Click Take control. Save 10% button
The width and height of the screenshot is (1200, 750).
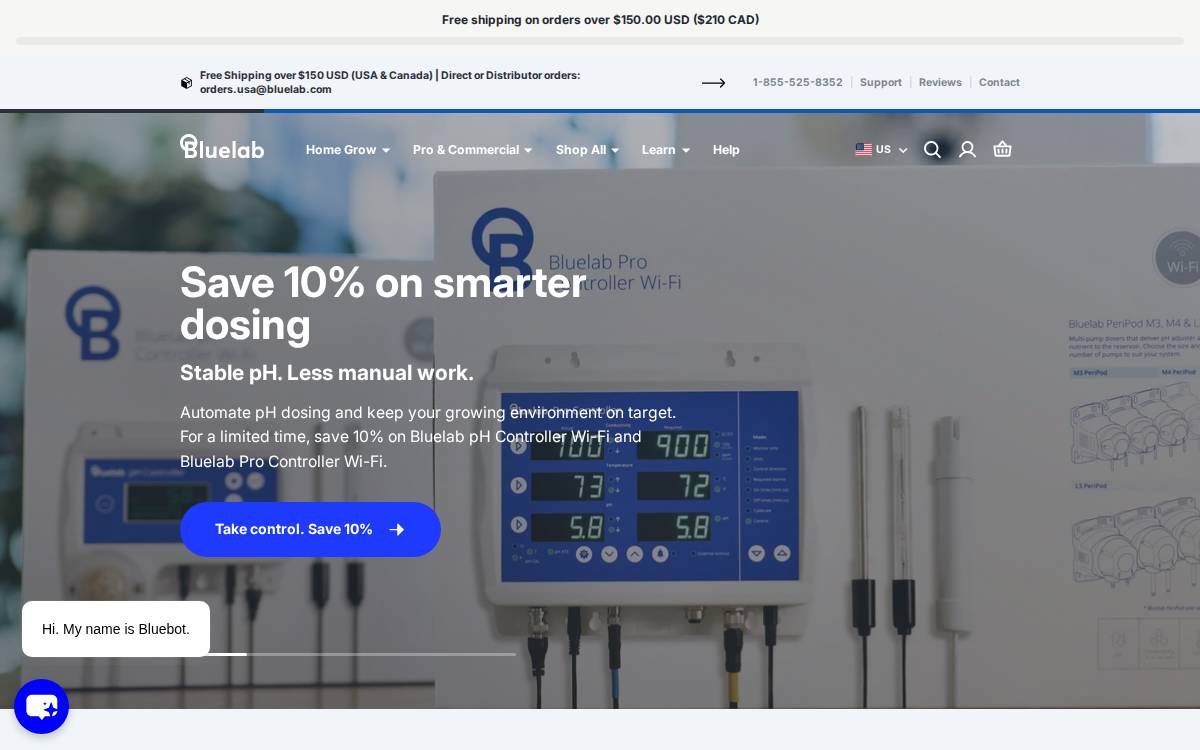310,529
